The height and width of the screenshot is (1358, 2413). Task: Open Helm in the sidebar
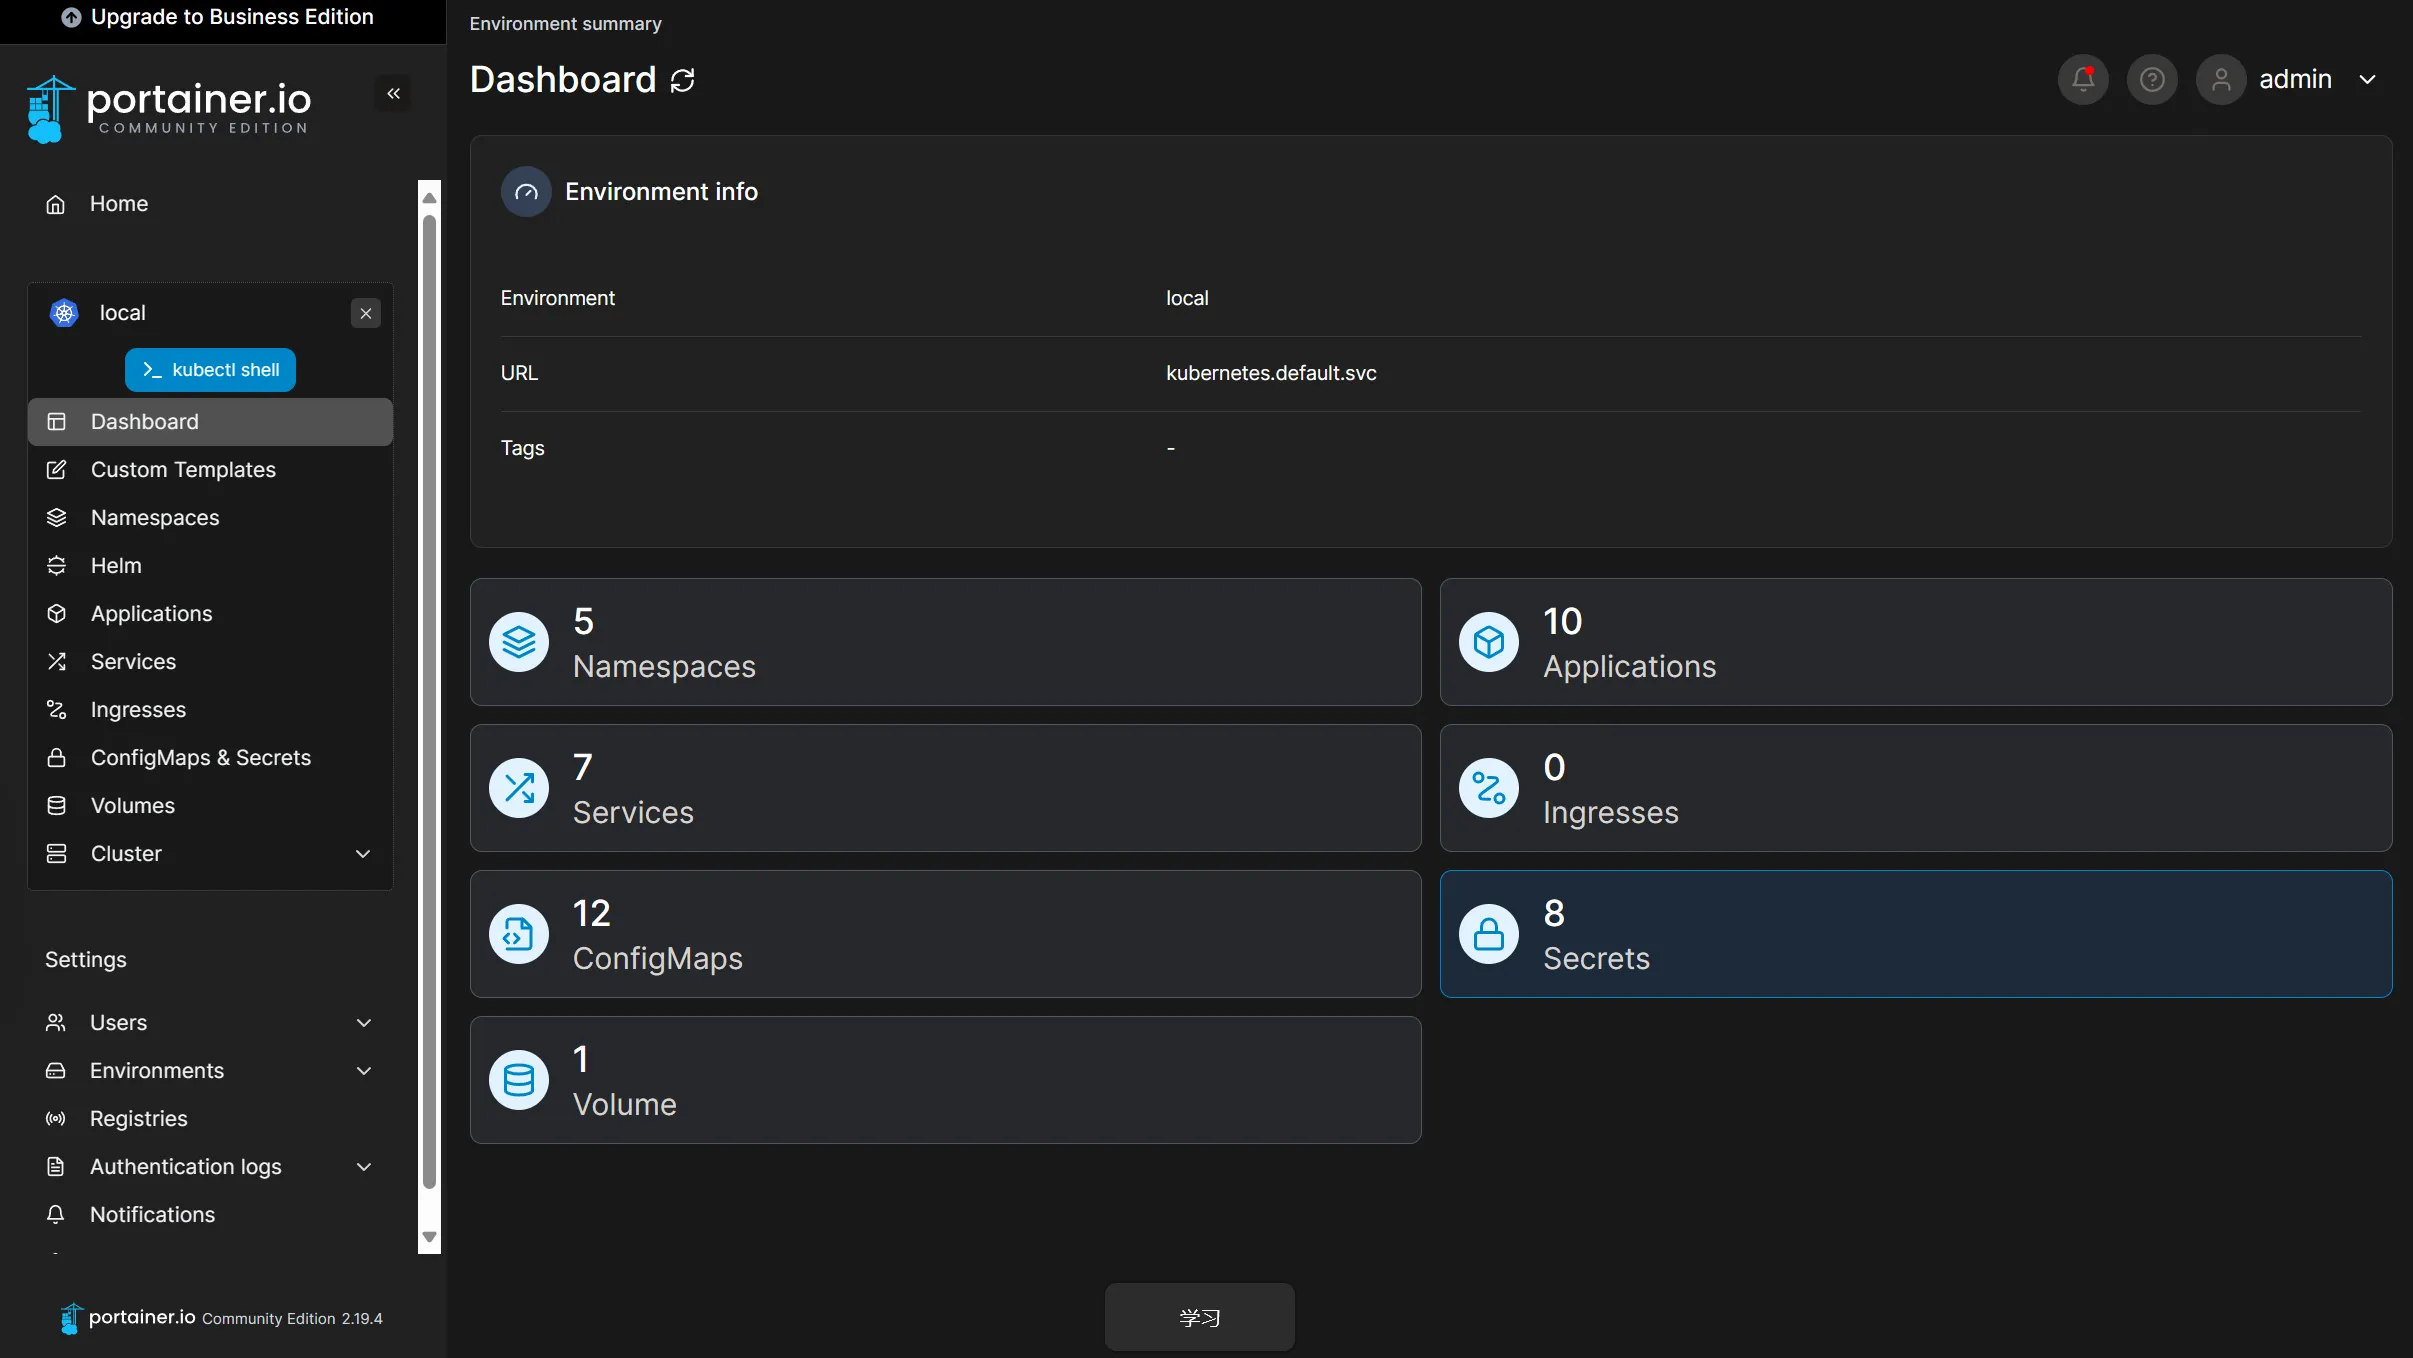pyautogui.click(x=116, y=566)
